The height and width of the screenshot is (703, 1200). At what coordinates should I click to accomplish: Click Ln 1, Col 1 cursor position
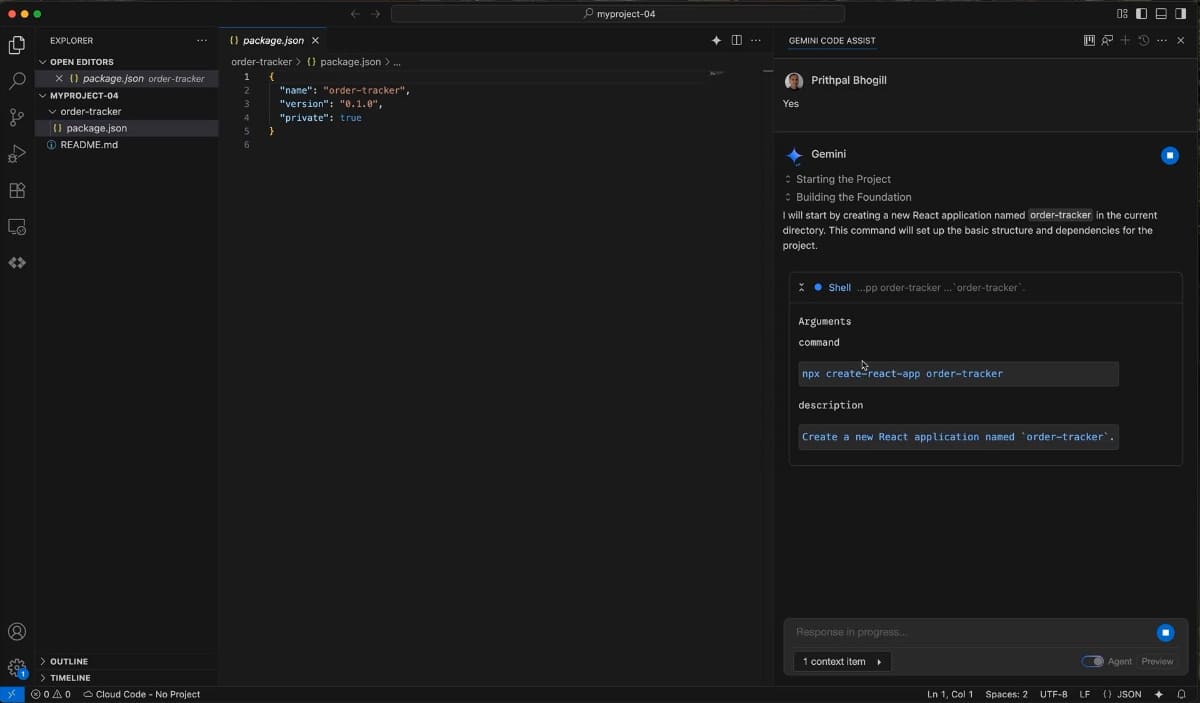click(950, 694)
